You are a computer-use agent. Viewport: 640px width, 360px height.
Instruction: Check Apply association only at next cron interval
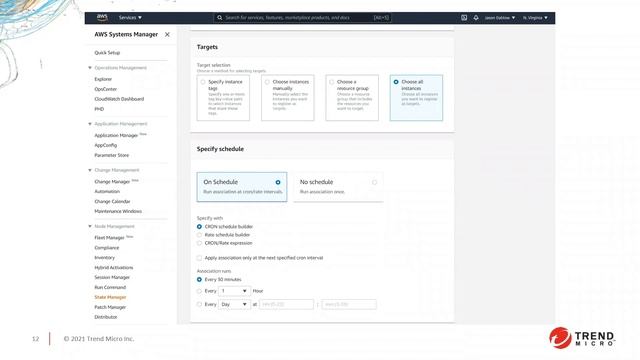tap(199, 258)
